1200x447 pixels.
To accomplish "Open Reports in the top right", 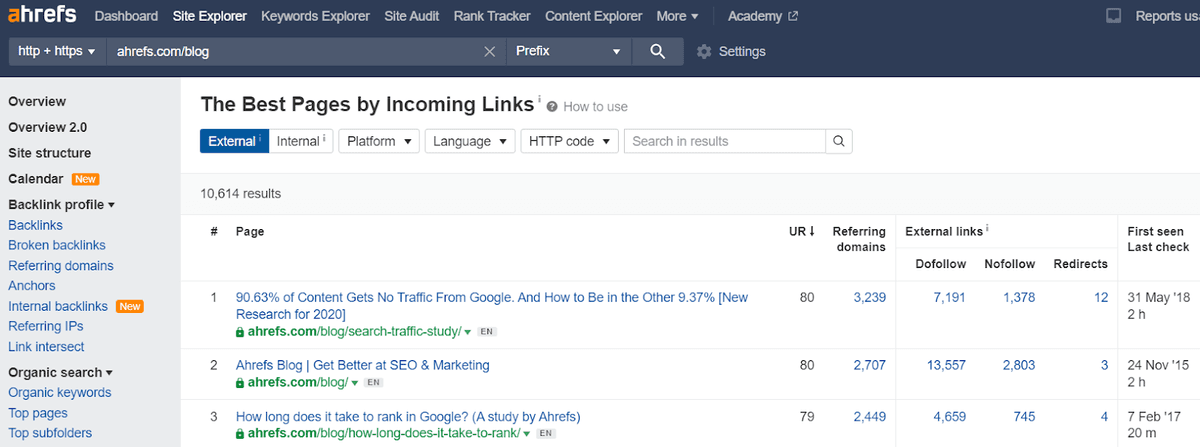I will 1166,16.
